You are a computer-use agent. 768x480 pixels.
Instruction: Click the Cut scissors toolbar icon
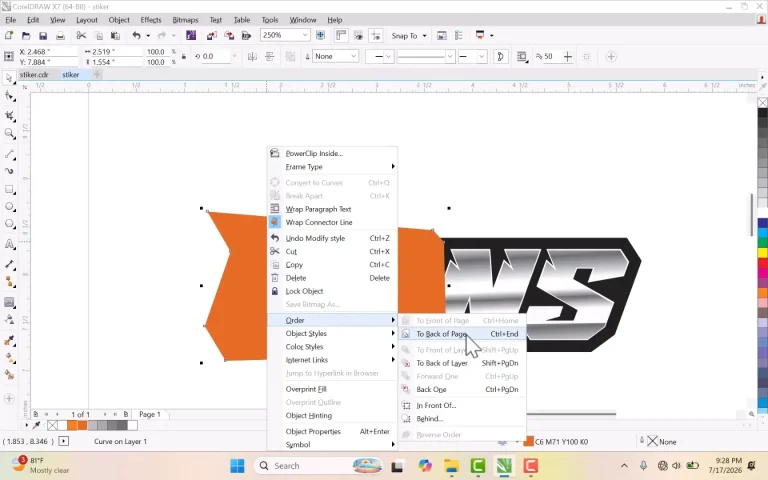(81, 35)
